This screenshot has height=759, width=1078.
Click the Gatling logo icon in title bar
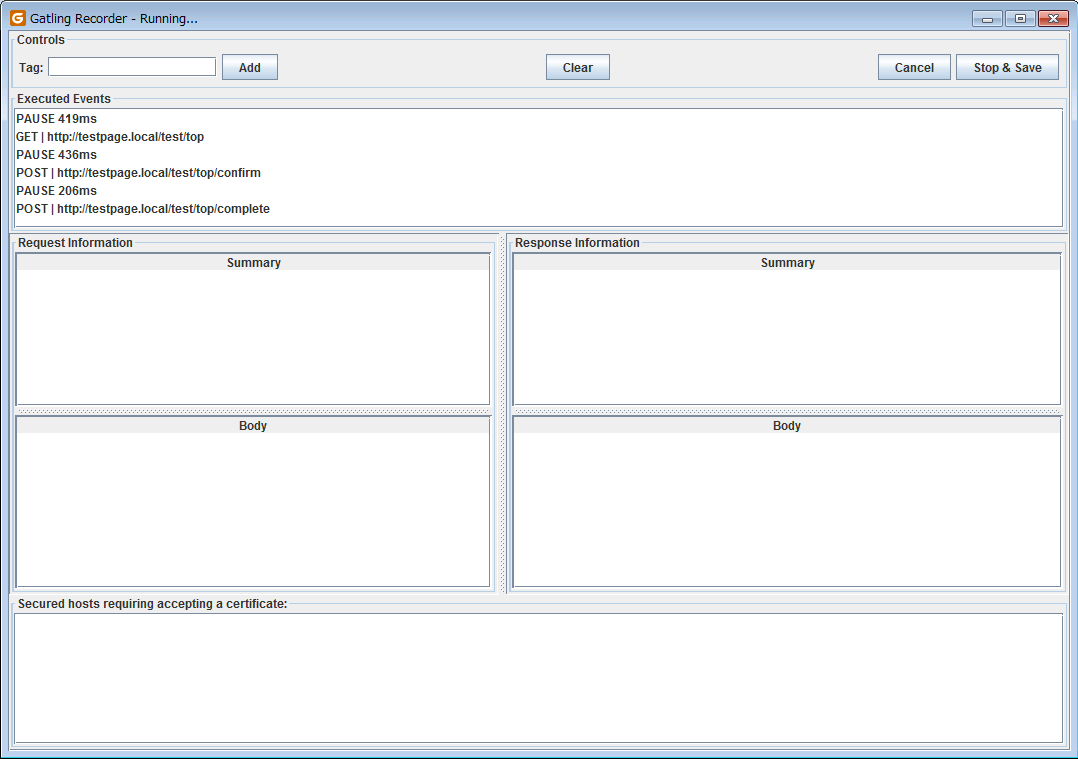[18, 18]
